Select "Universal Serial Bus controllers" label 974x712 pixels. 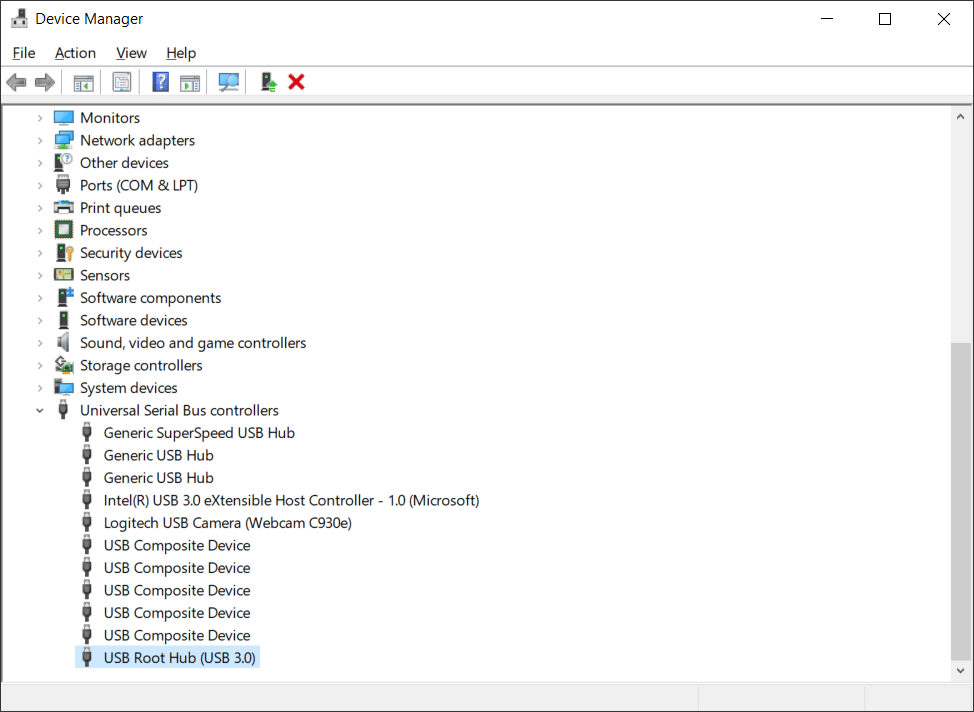179,411
